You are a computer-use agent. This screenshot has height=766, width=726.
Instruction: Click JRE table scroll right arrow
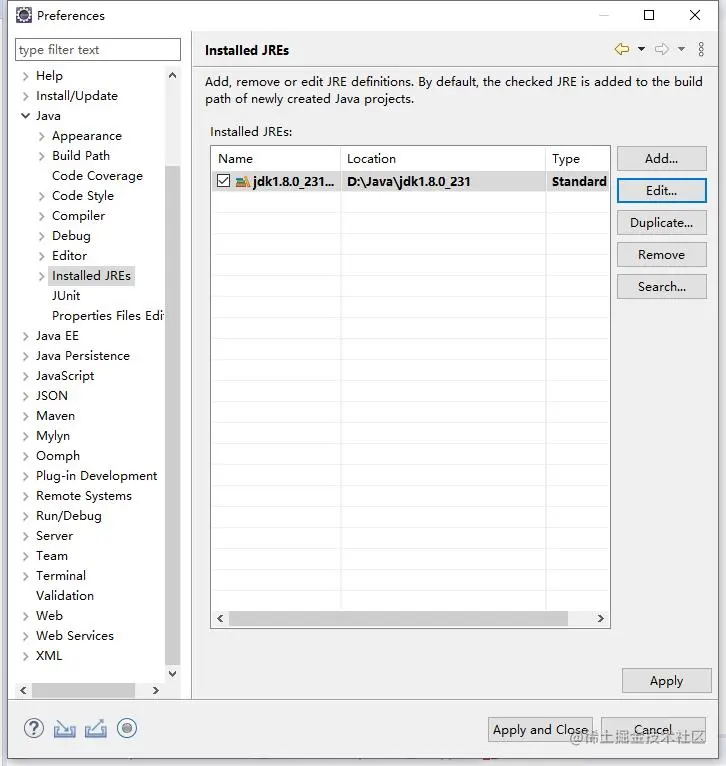[601, 618]
